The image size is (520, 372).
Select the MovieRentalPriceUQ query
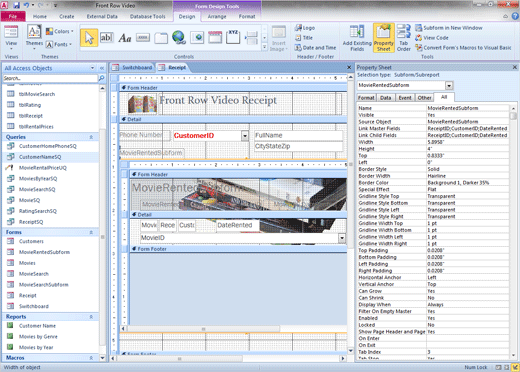click(x=50, y=168)
